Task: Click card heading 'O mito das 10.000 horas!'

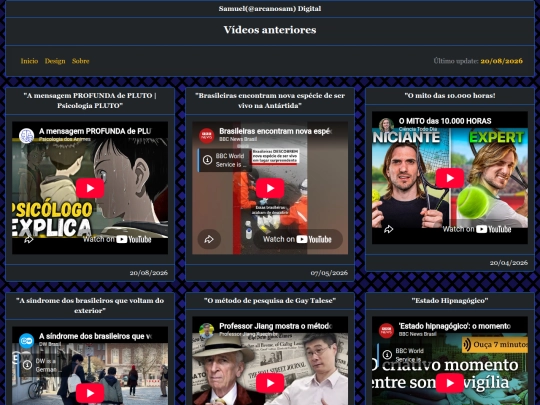Action: coord(450,96)
